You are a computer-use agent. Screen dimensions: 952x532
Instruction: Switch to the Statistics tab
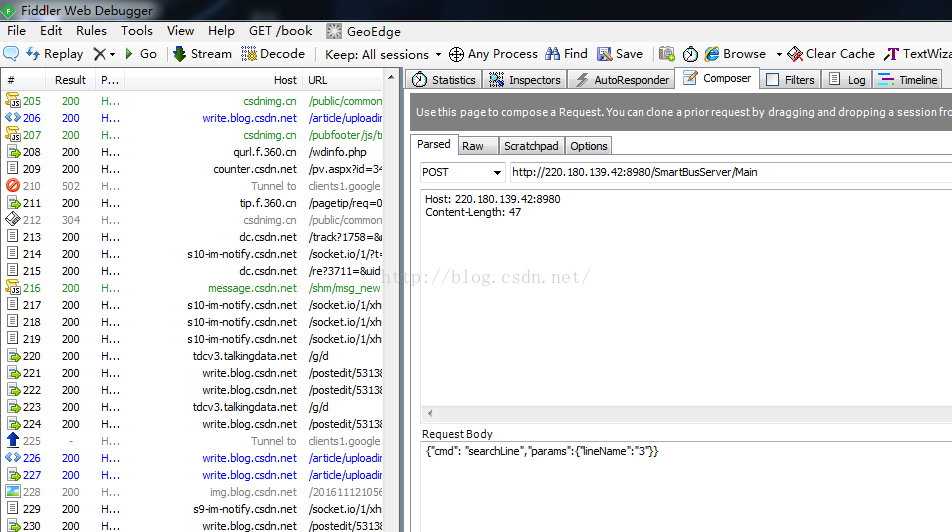click(444, 80)
